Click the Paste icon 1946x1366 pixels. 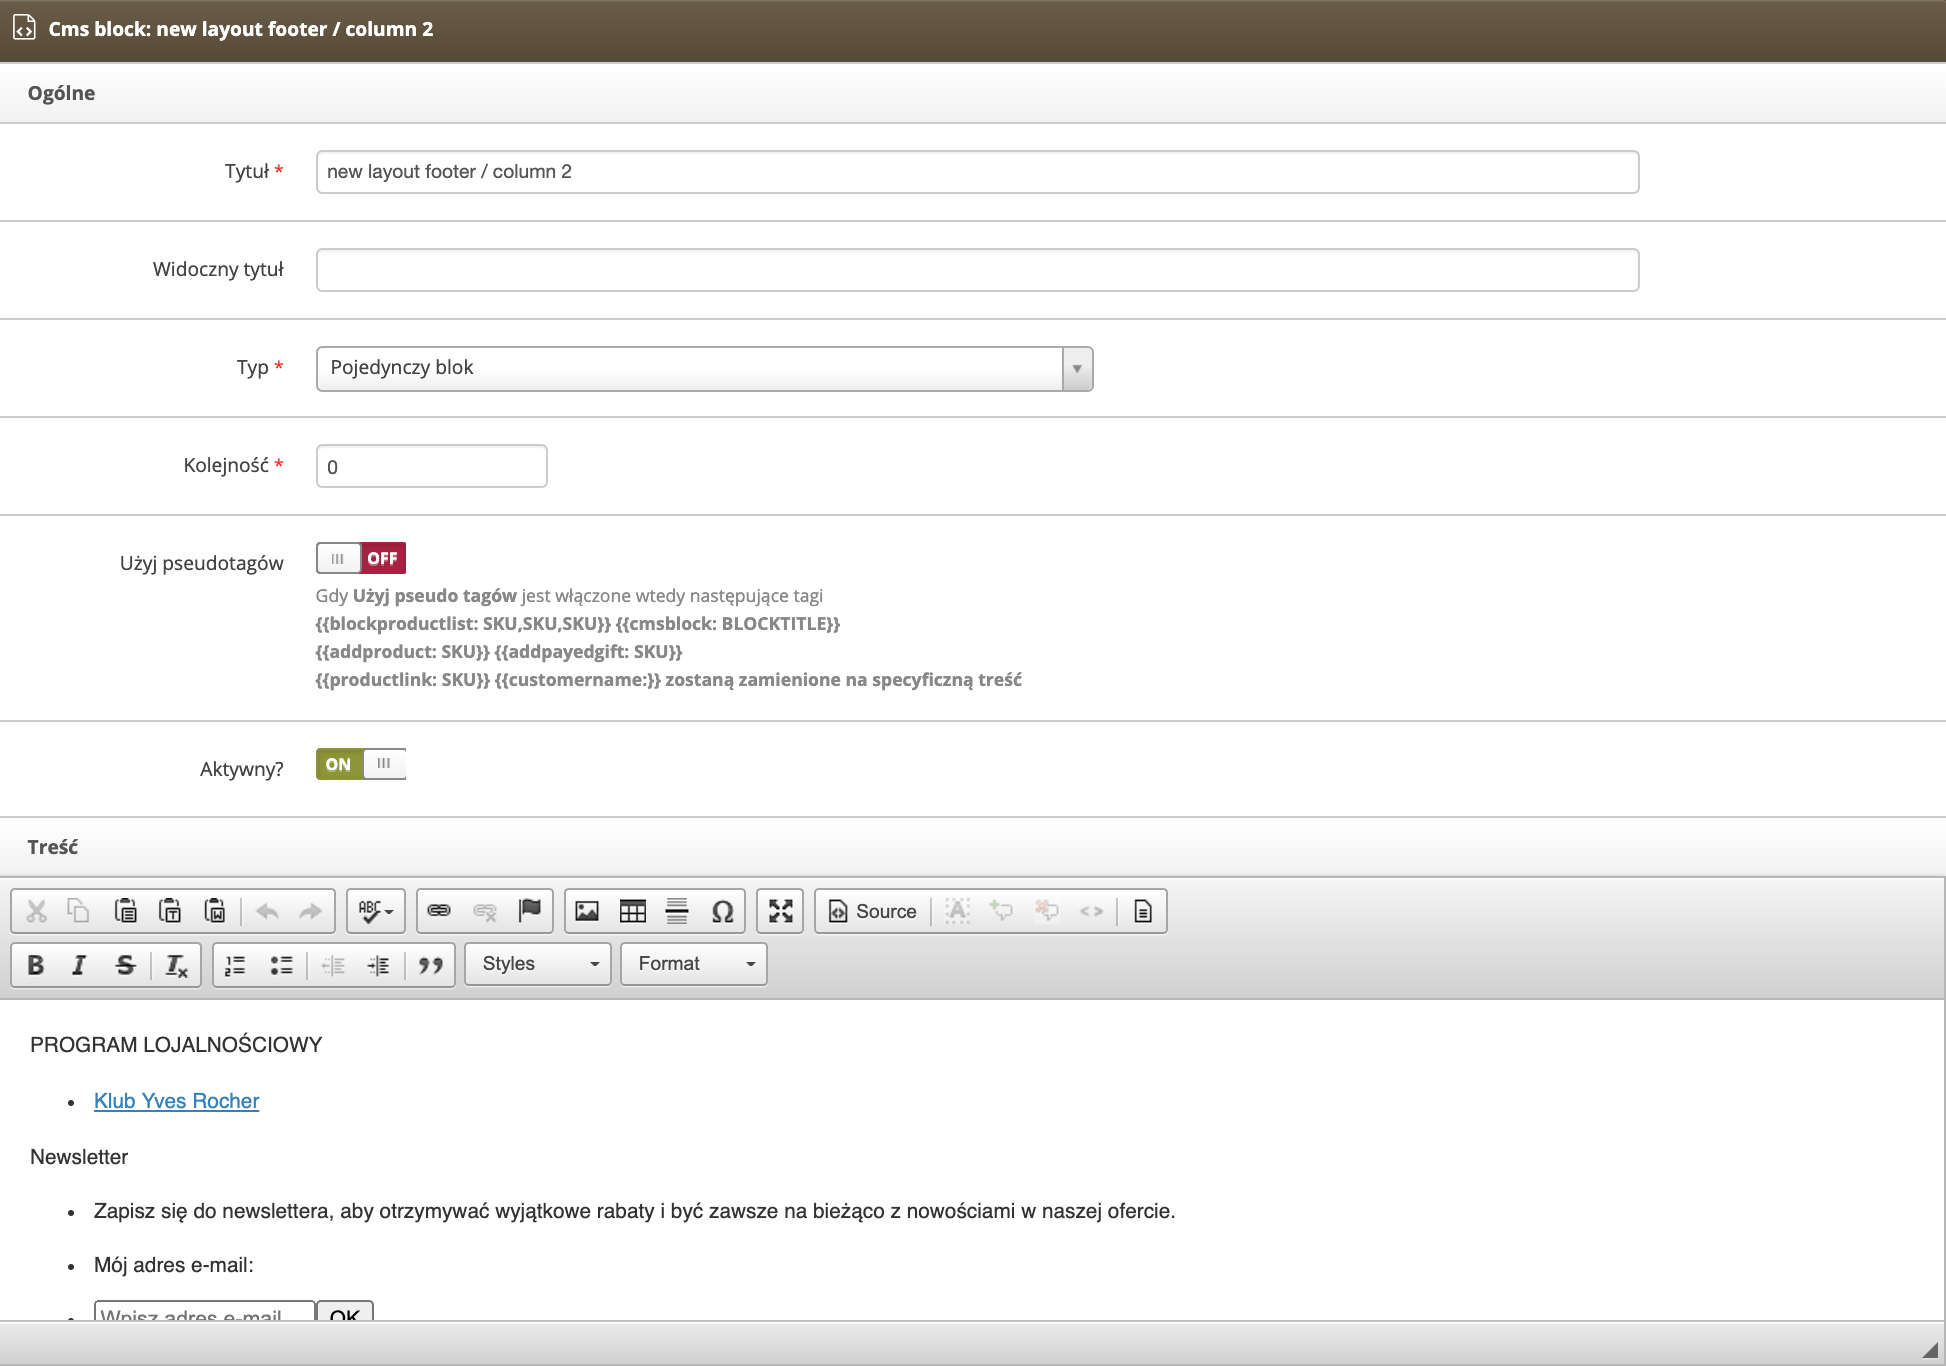125,911
